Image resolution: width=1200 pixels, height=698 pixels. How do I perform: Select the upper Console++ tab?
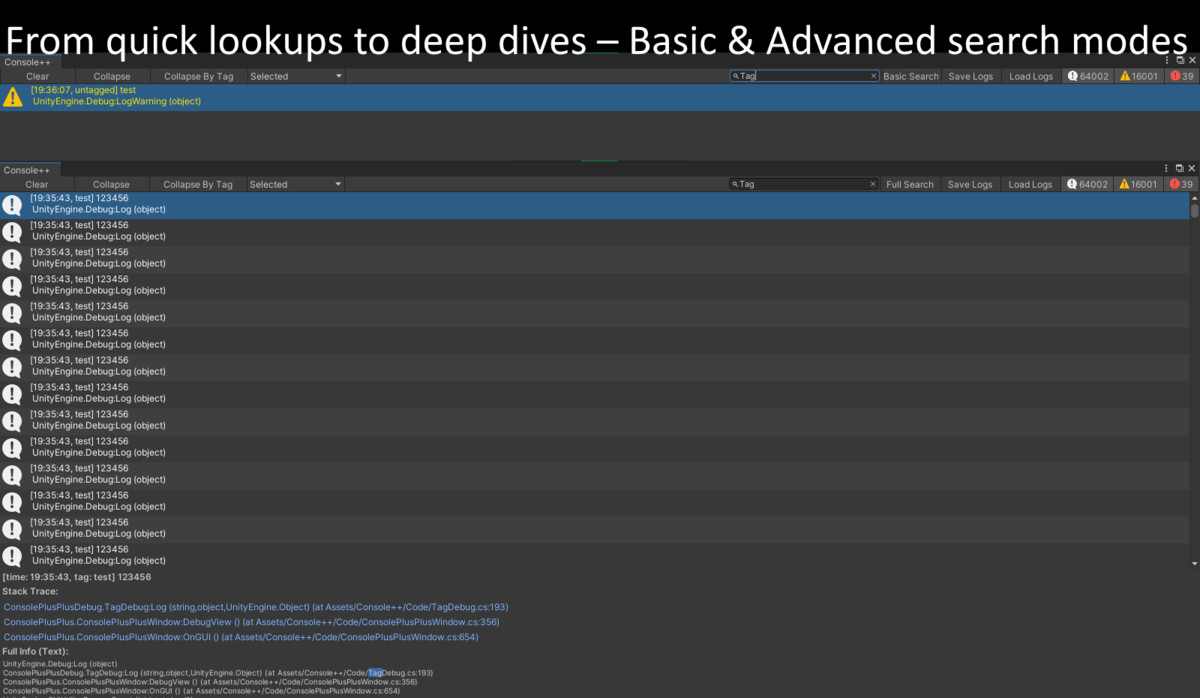pos(27,62)
